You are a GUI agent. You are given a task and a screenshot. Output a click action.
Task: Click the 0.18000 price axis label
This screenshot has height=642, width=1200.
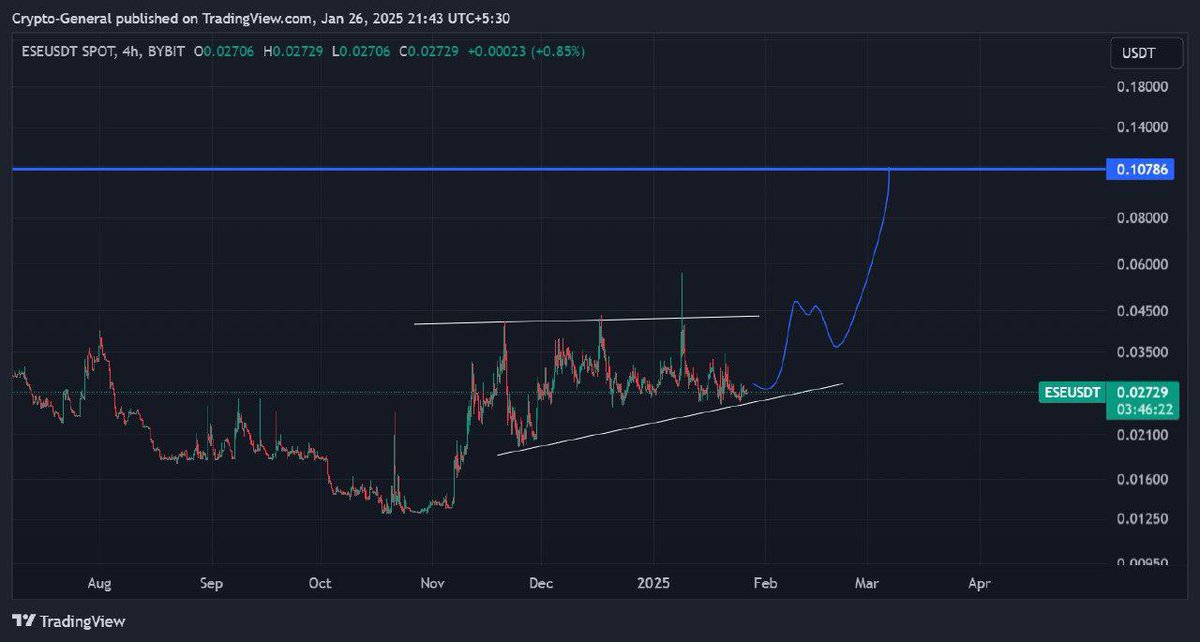pos(1142,87)
